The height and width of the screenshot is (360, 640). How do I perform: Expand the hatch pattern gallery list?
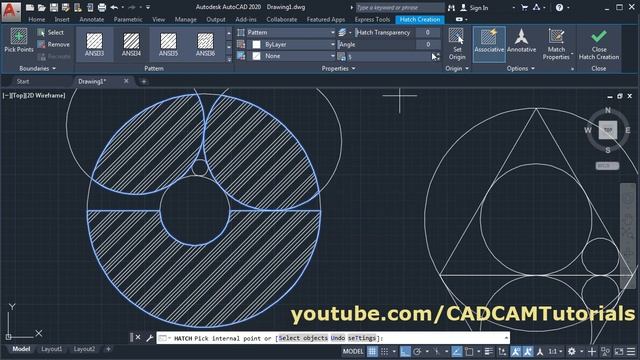(229, 59)
